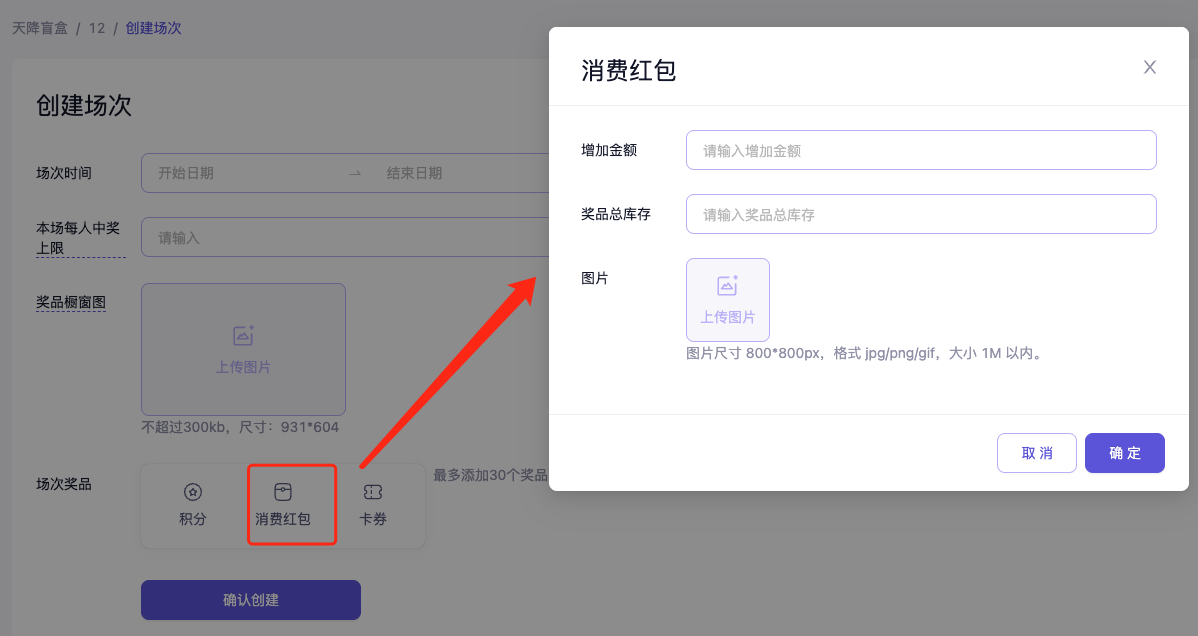1198x636 pixels.
Task: Confirm the dialog with 确定
Action: coord(1124,453)
